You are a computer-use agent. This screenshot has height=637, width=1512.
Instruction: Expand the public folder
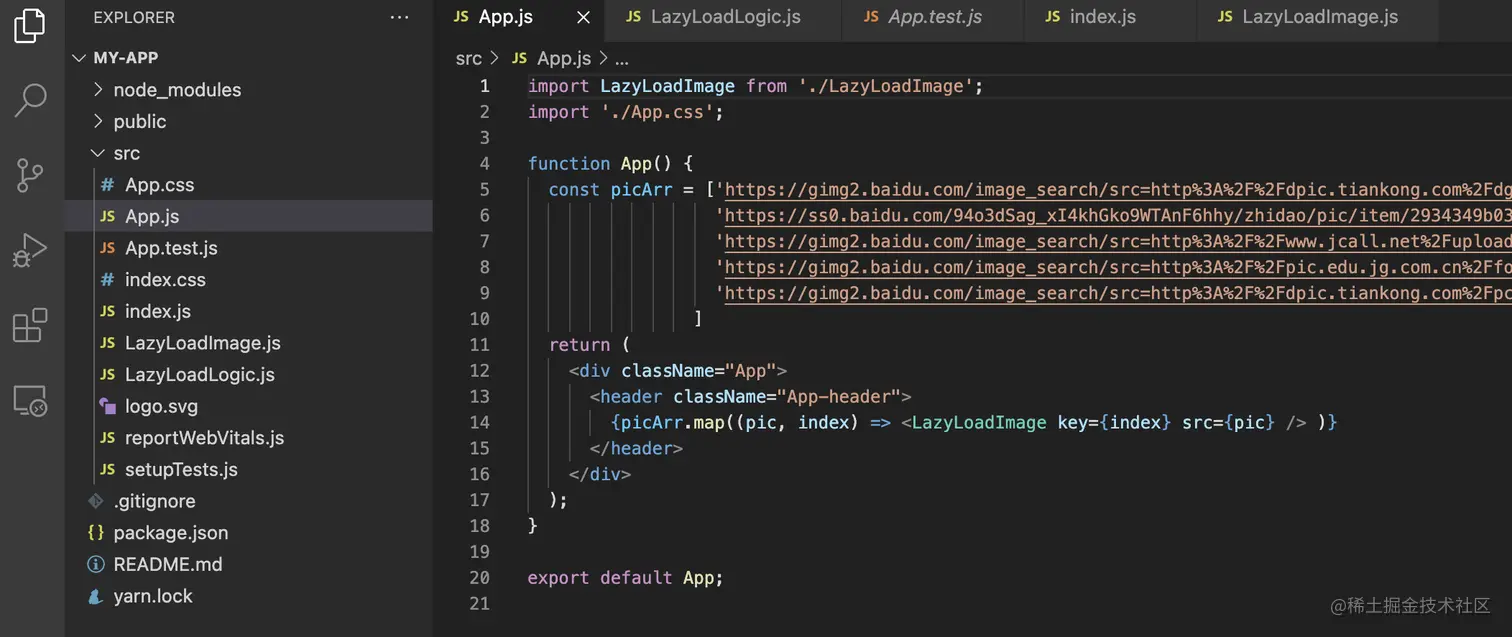[x=98, y=121]
